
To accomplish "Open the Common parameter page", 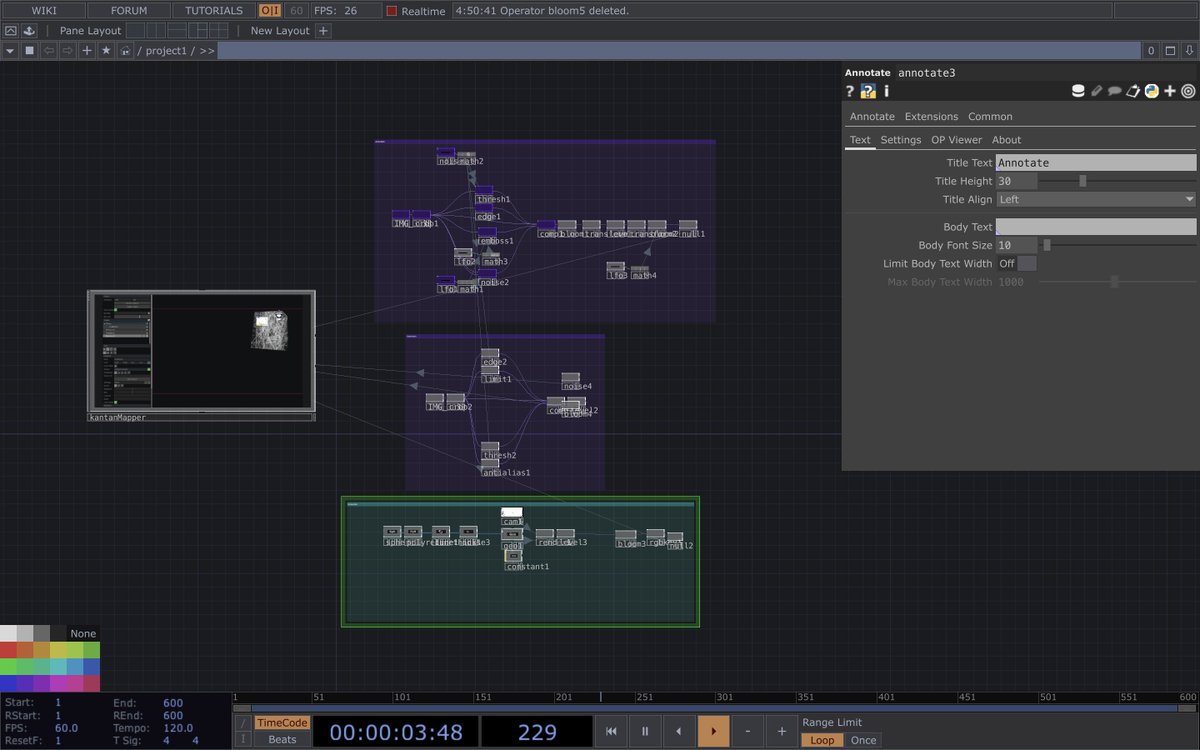I will [990, 117].
